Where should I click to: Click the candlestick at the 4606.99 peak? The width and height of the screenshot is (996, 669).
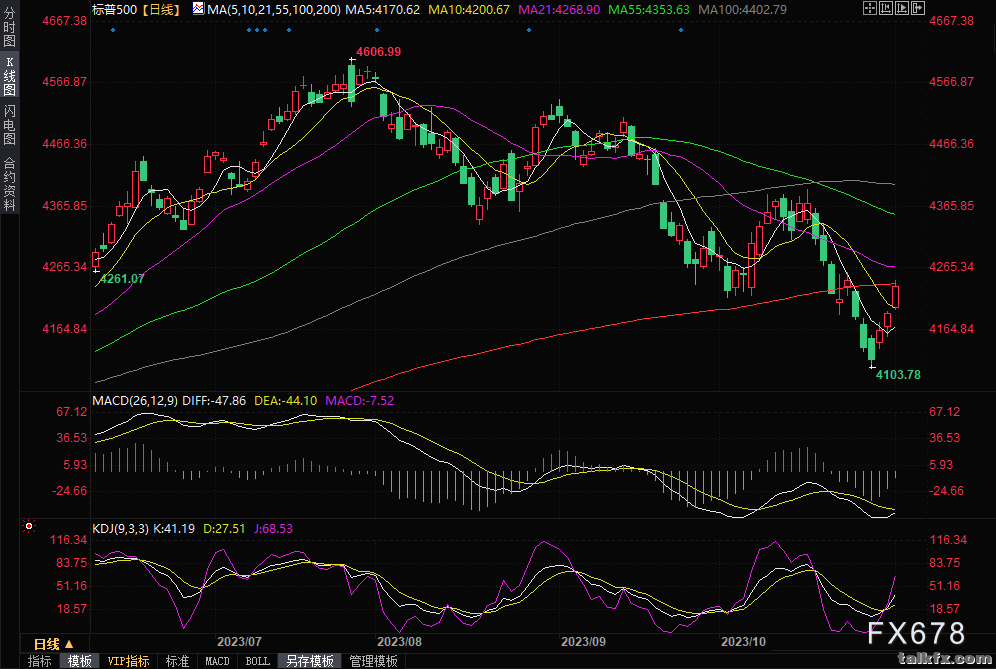[352, 81]
